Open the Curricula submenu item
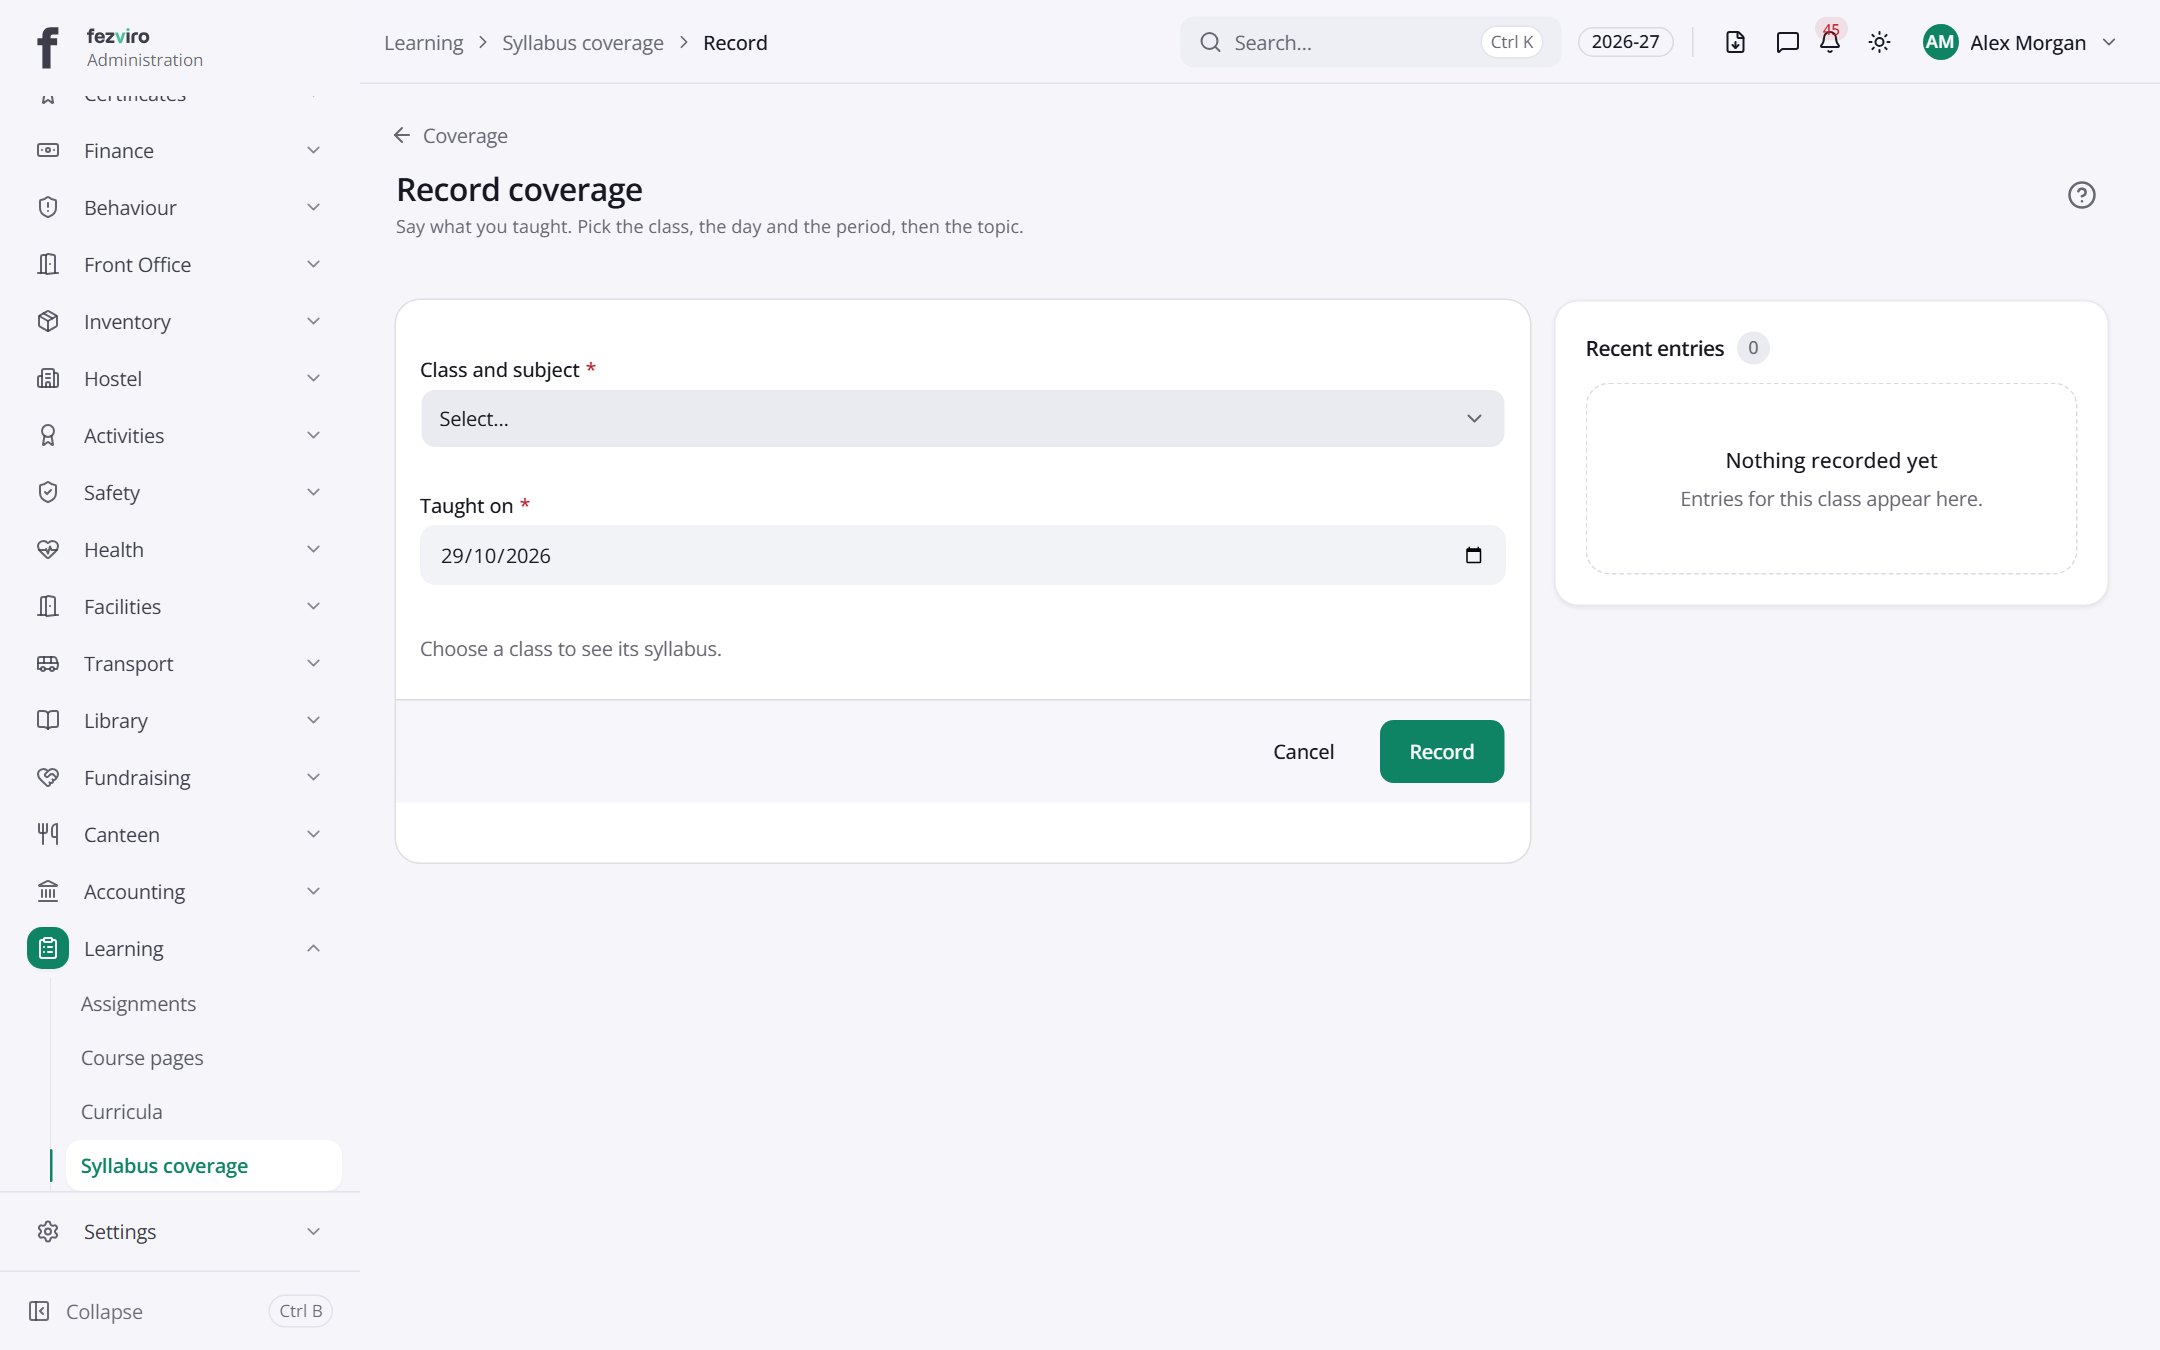 121,1112
